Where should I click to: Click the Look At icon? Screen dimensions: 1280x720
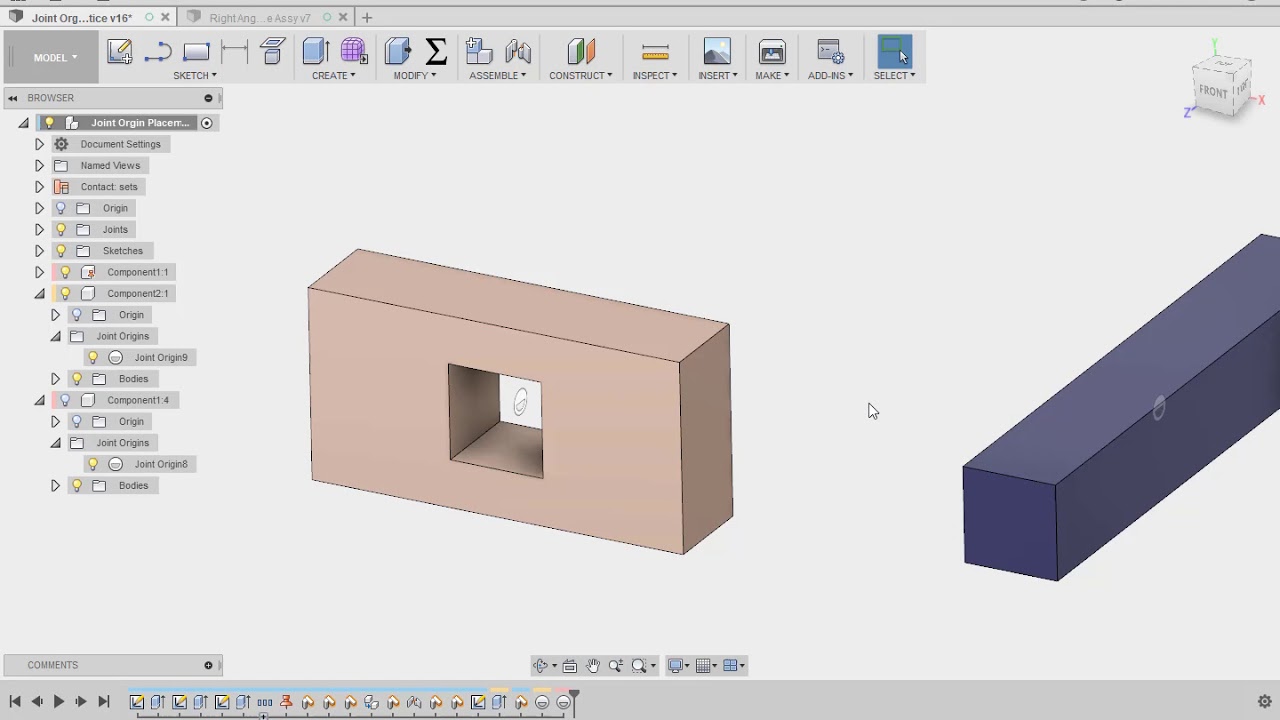click(x=570, y=666)
